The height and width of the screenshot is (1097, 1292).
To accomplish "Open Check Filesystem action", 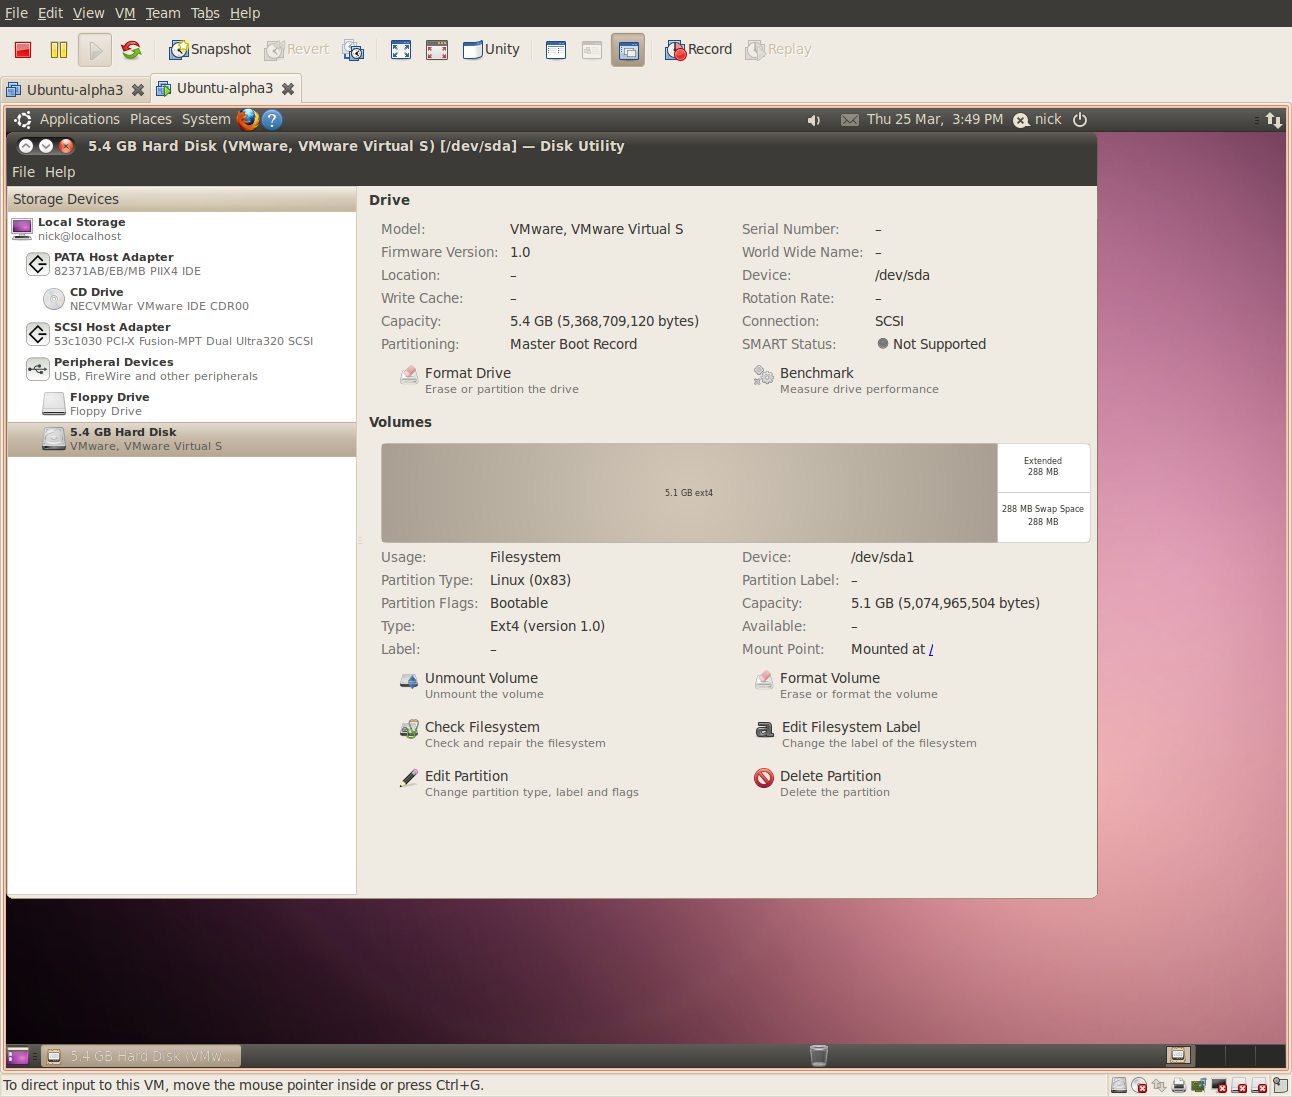I will [x=481, y=727].
